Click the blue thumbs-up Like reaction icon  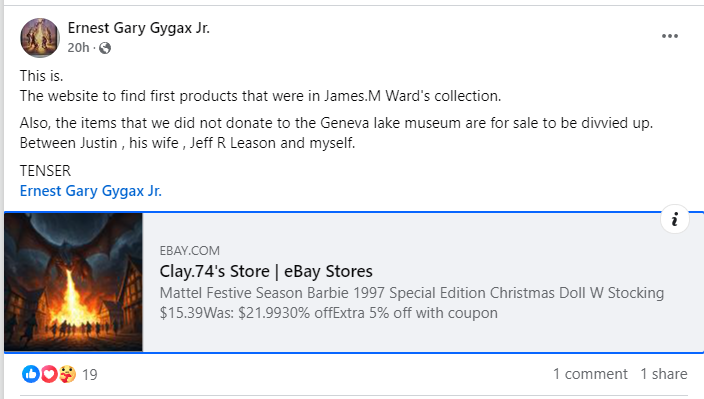click(x=31, y=374)
